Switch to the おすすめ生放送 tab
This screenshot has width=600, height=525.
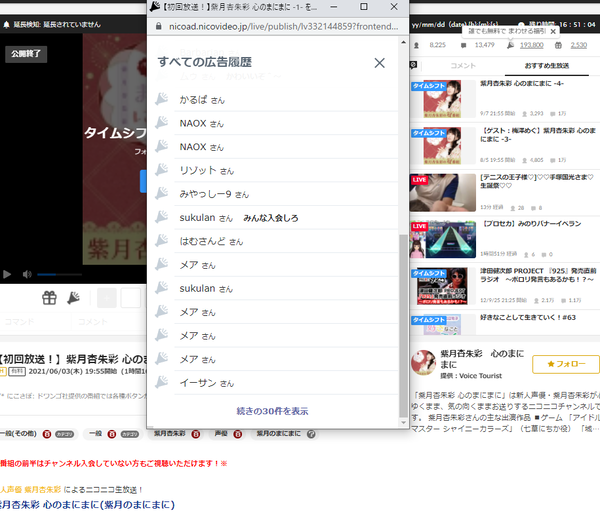(x=547, y=66)
